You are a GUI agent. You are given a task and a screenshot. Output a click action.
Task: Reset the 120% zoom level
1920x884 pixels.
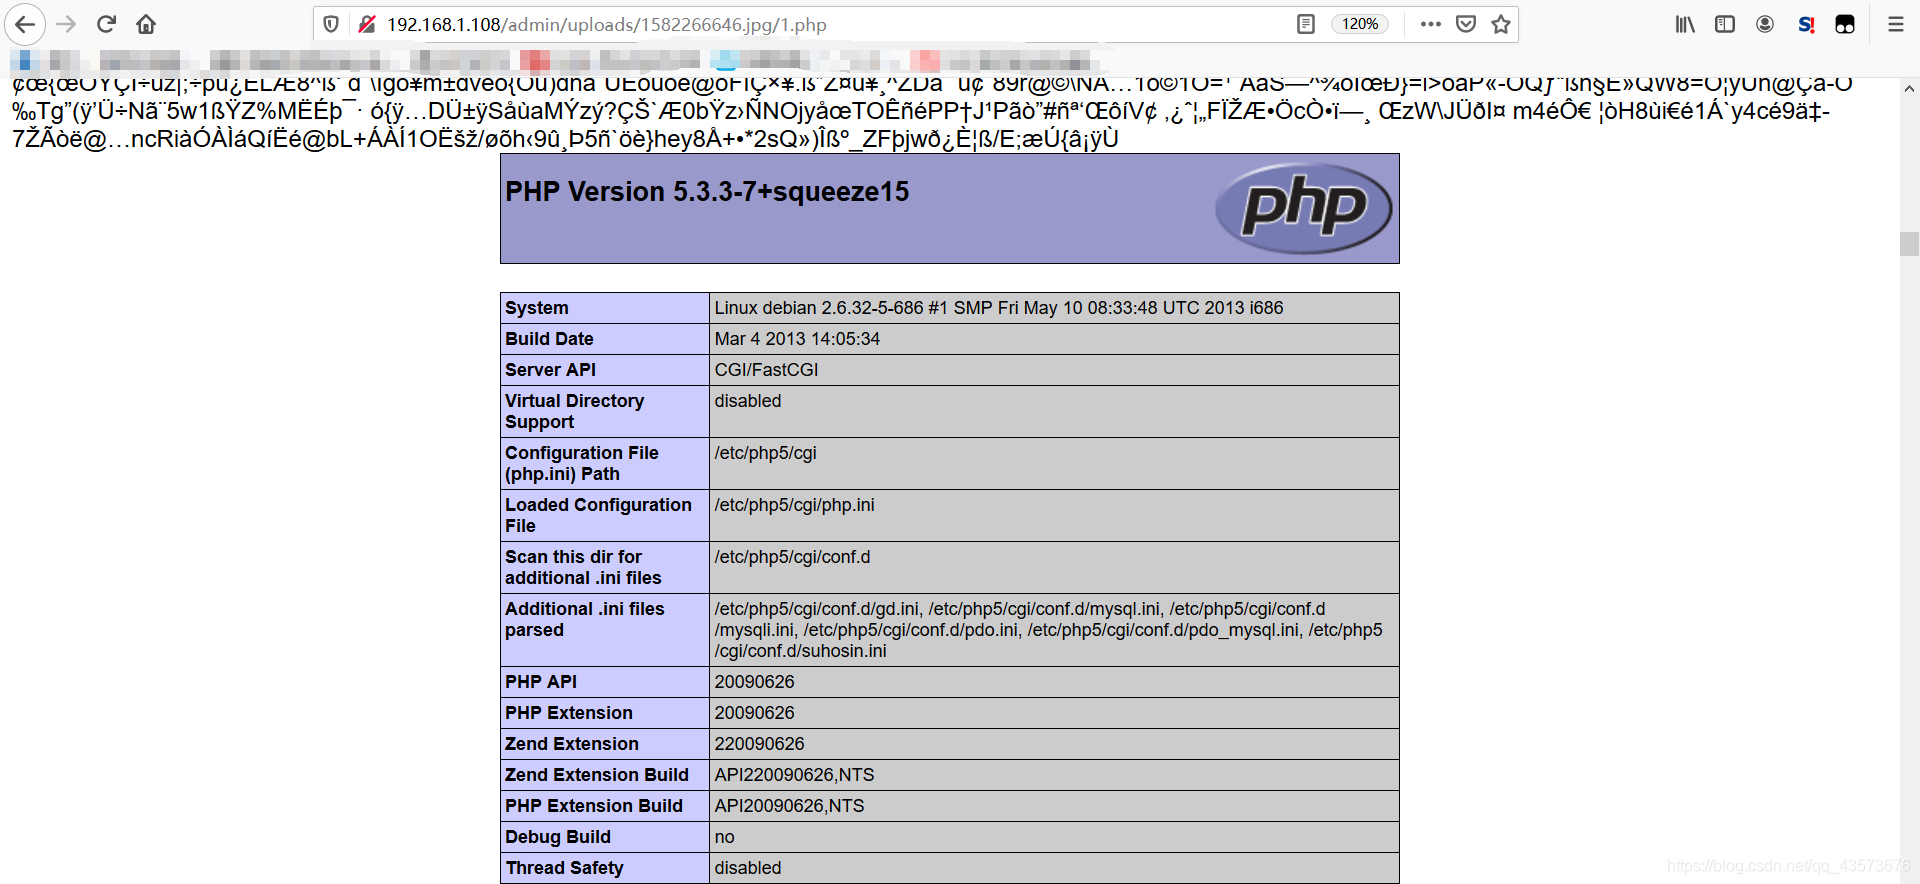[1359, 24]
